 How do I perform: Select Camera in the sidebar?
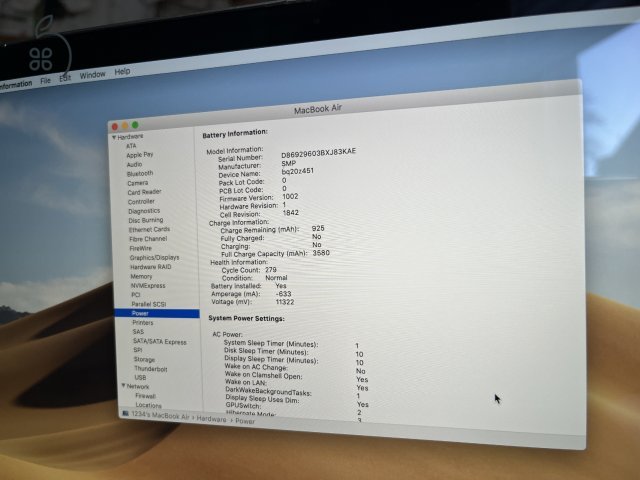[138, 183]
